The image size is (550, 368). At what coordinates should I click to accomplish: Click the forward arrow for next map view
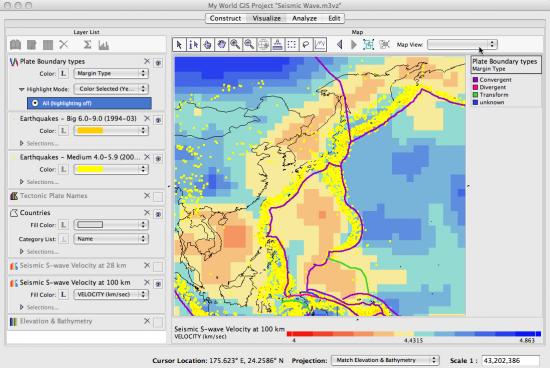pyautogui.click(x=354, y=45)
